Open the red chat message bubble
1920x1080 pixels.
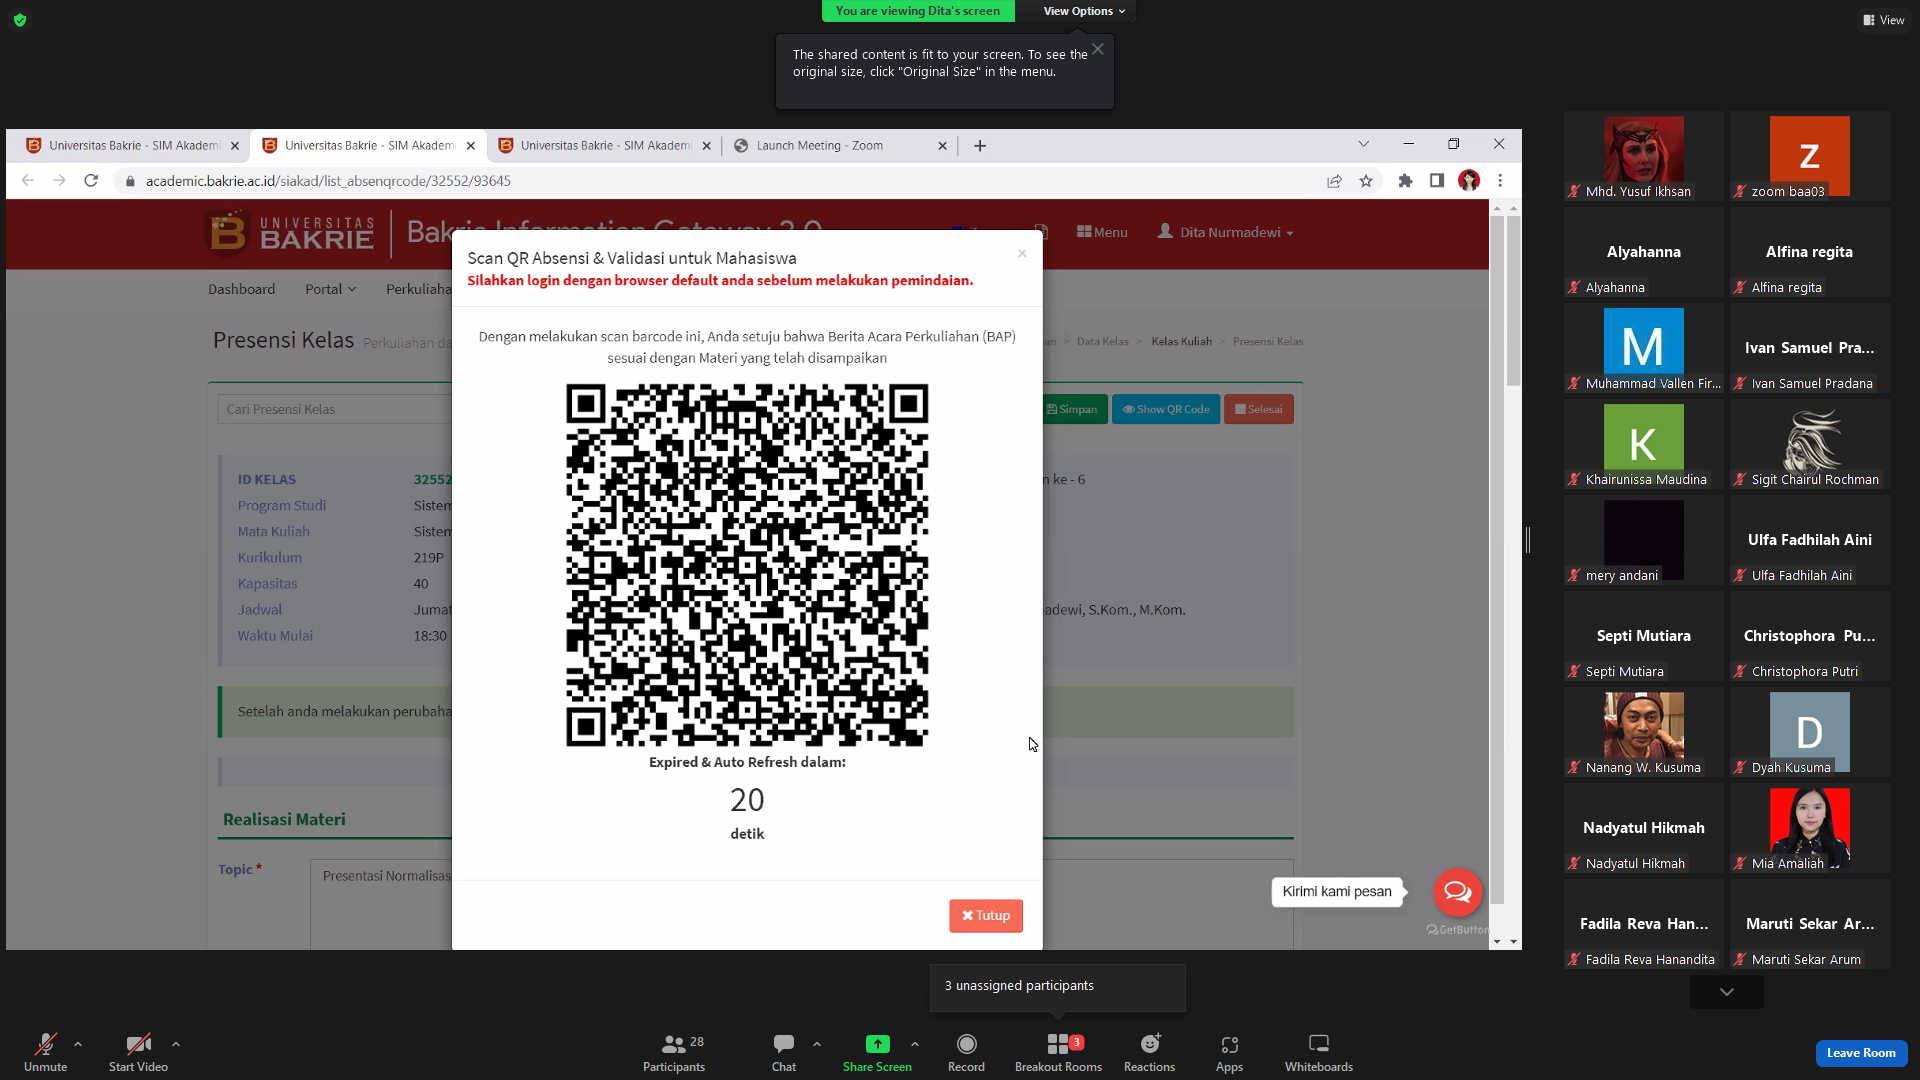(x=1457, y=892)
